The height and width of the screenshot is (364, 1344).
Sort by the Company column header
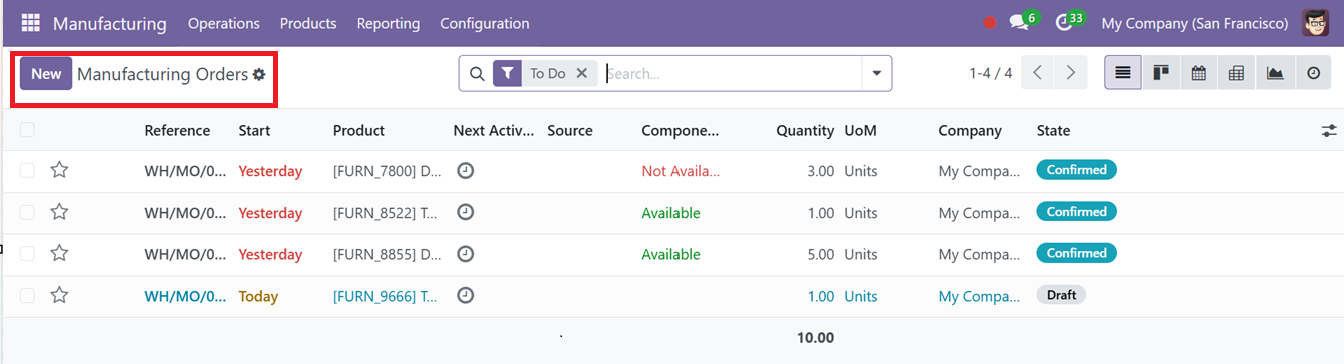[x=970, y=130]
